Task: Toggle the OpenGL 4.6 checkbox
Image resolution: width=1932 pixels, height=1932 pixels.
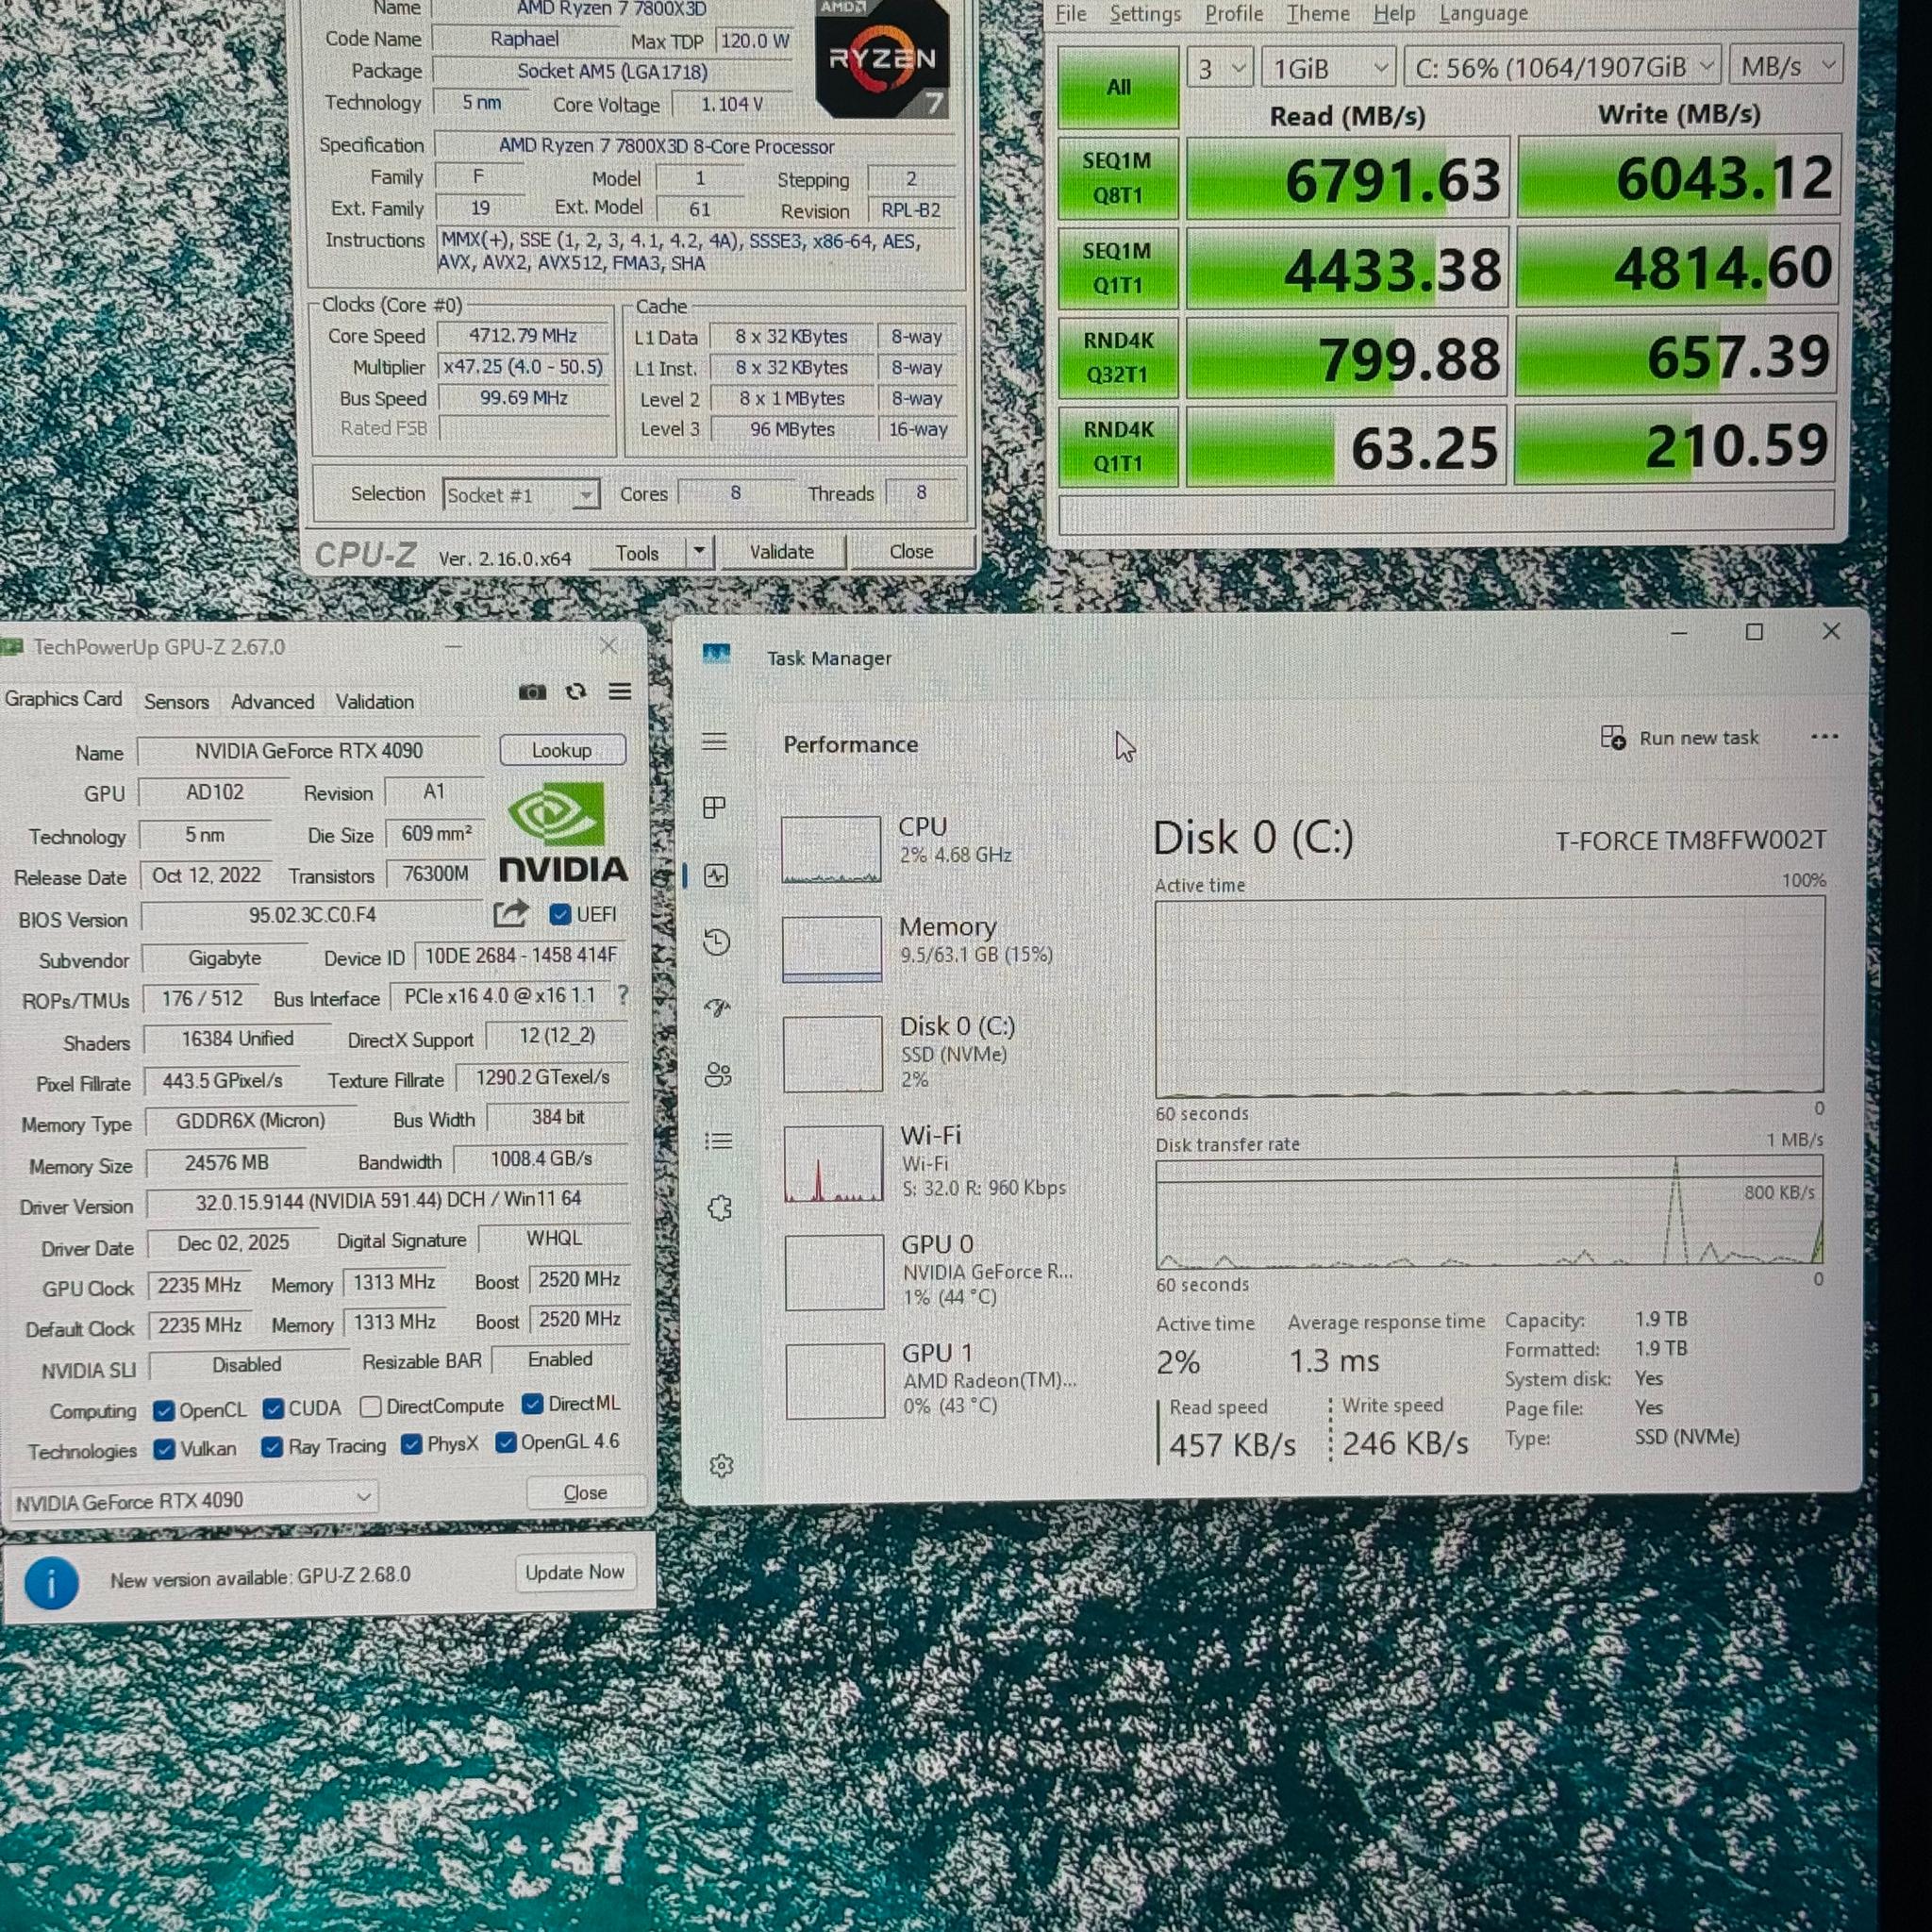Action: [506, 1442]
